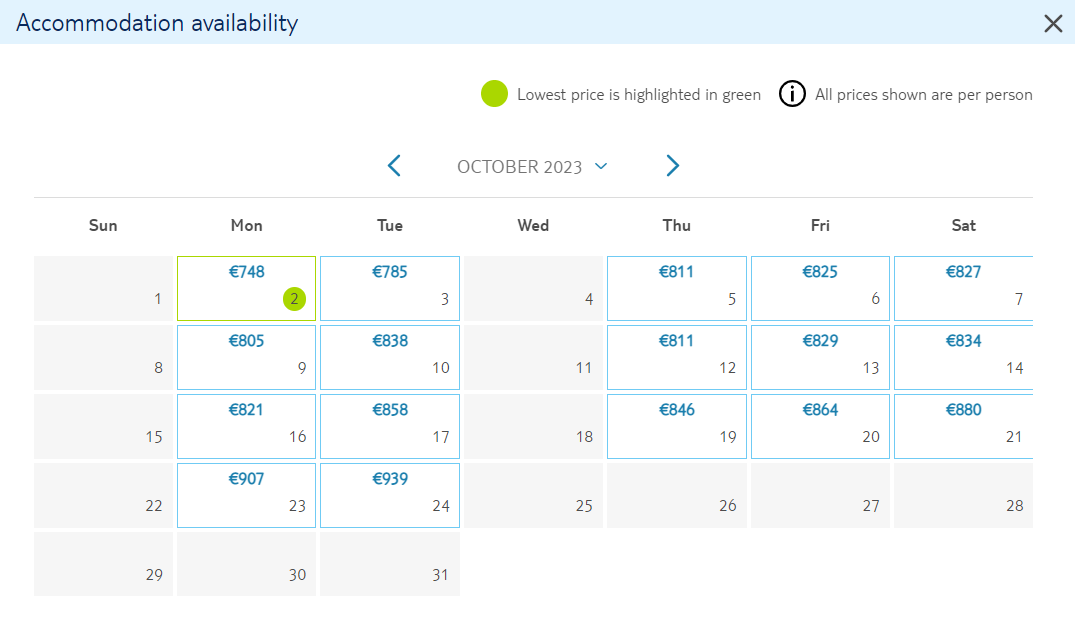Pick Saturday 21 October for €880
This screenshot has width=1075, height=621.
(963, 426)
